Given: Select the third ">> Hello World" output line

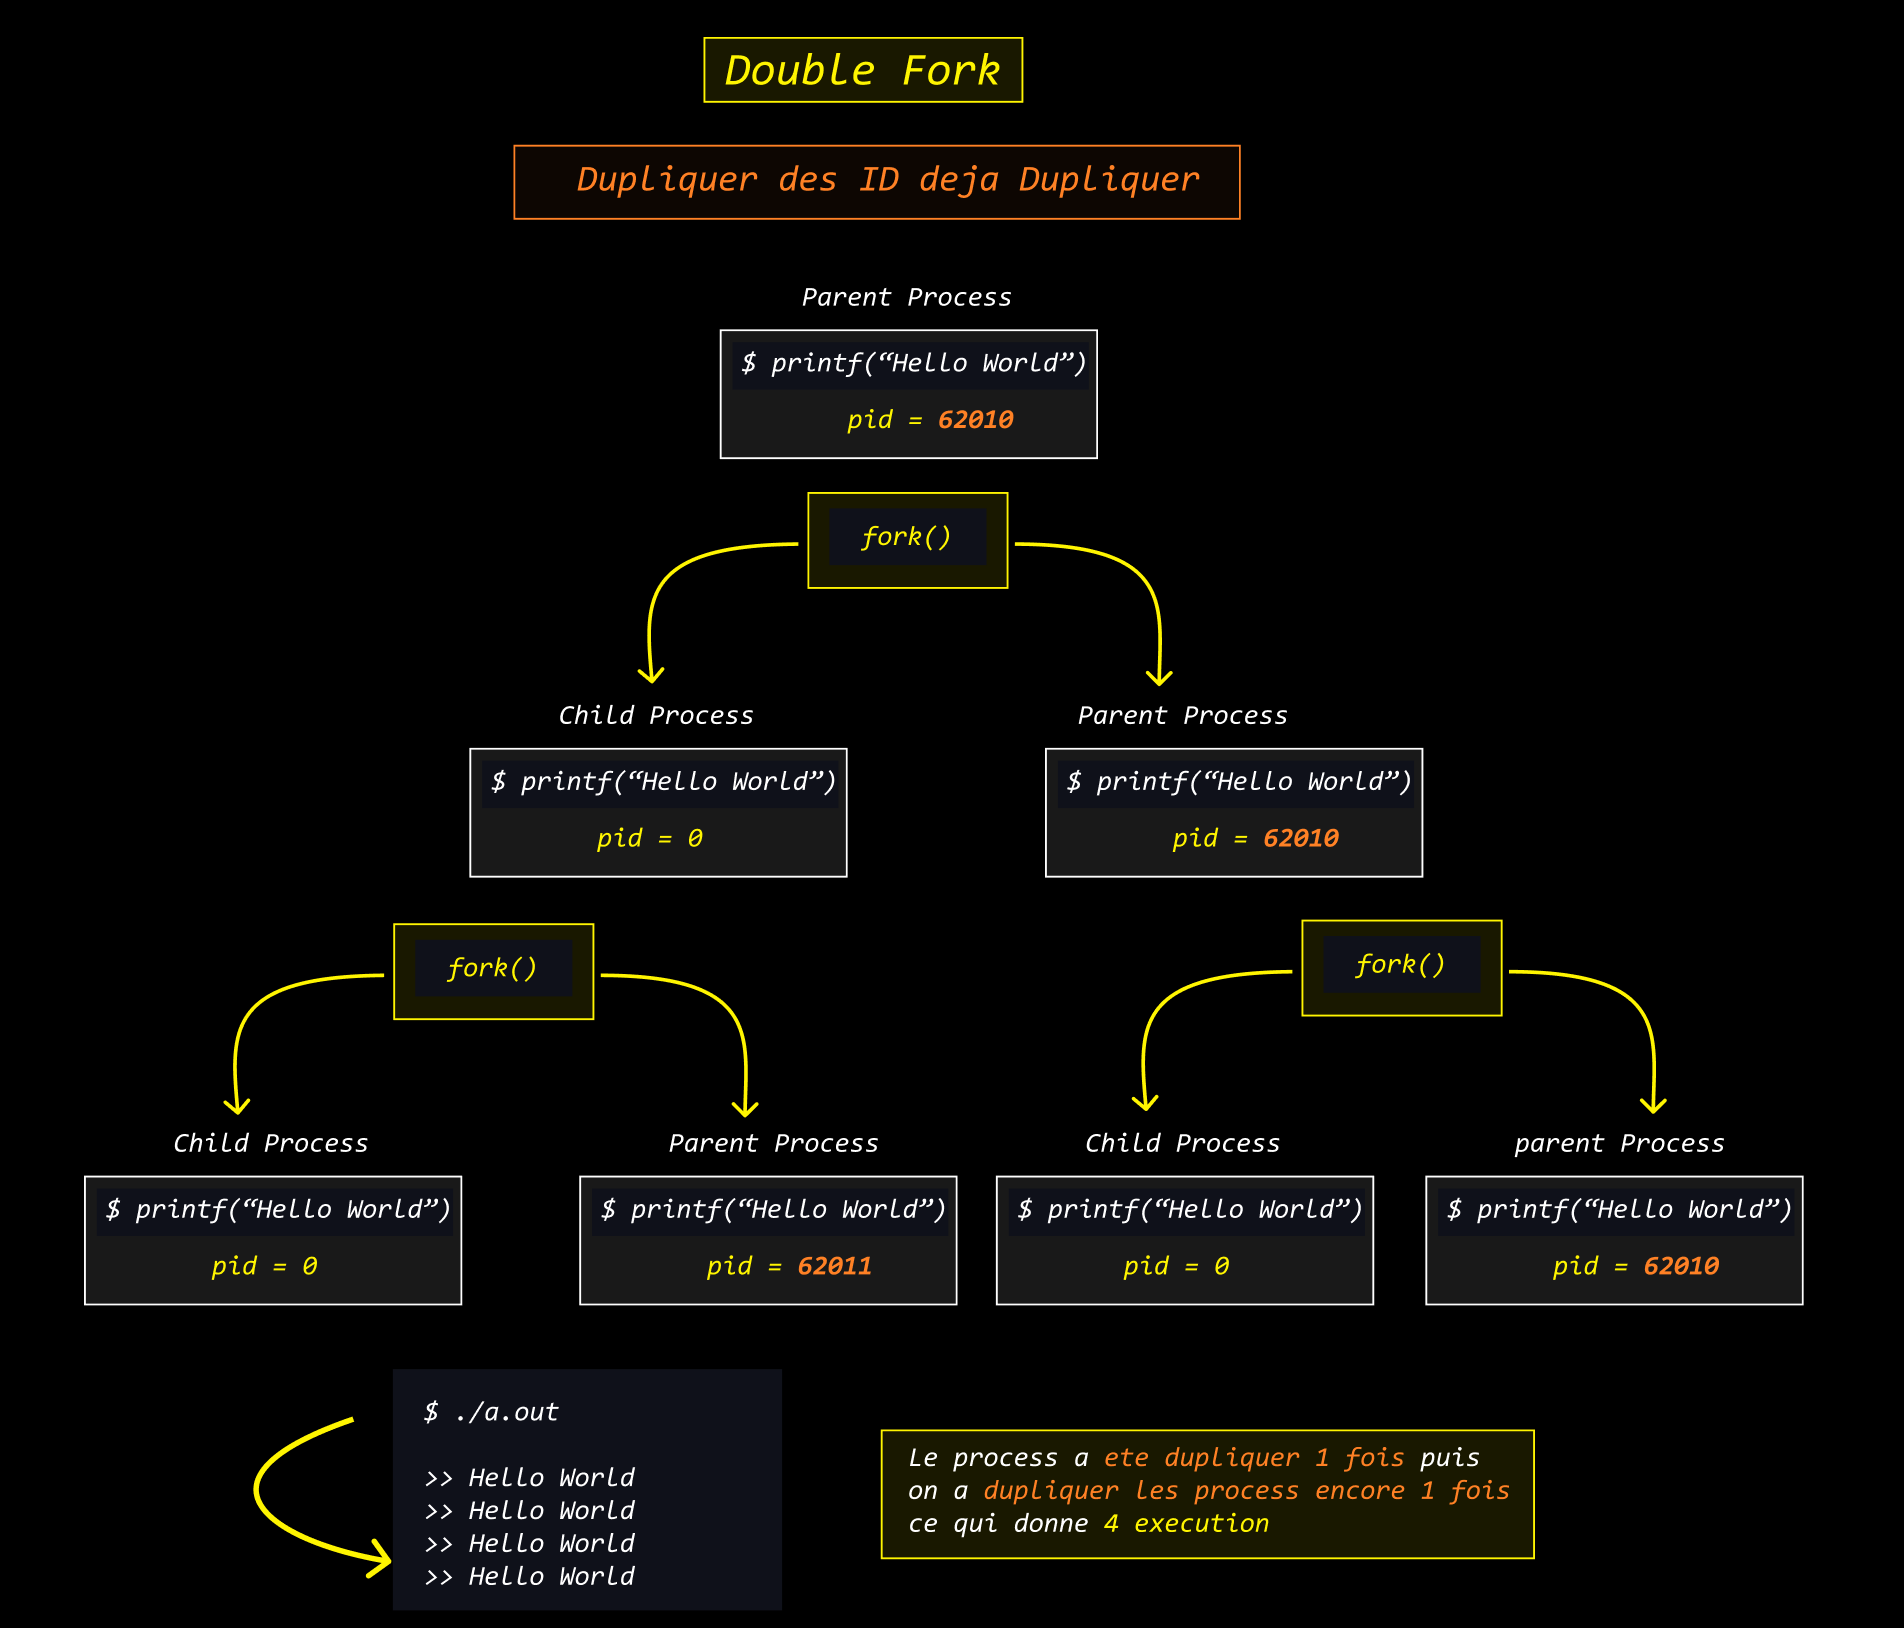Looking at the screenshot, I should tap(530, 1543).
